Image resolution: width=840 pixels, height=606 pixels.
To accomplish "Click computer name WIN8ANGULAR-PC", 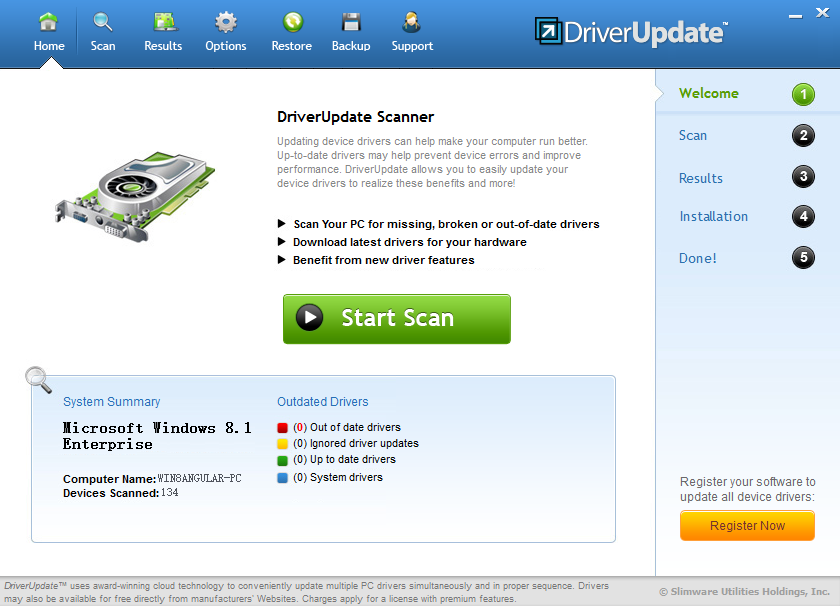I will (x=199, y=478).
